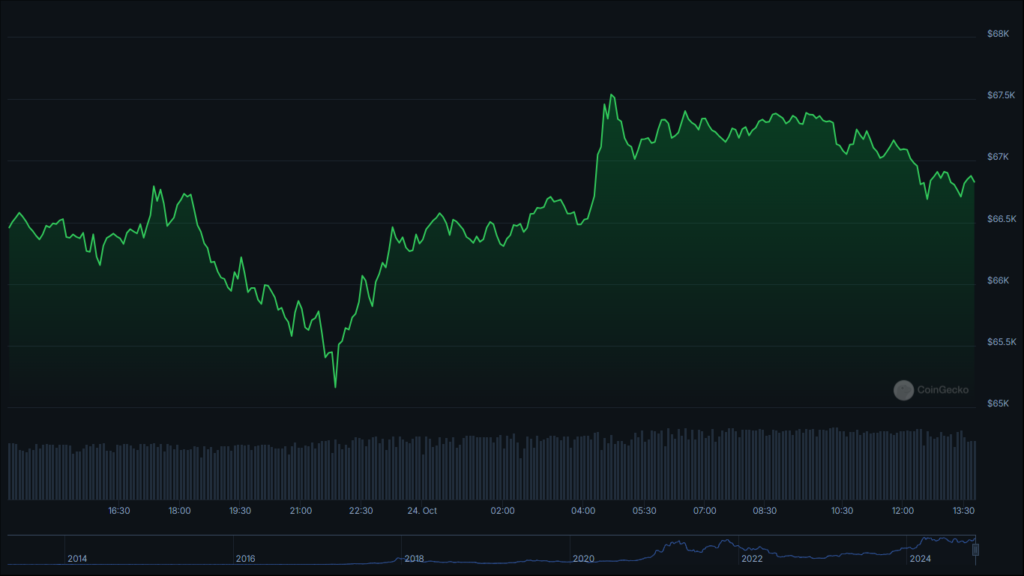Click the 04:00 time axis label
1024x576 pixels.
[x=583, y=511]
